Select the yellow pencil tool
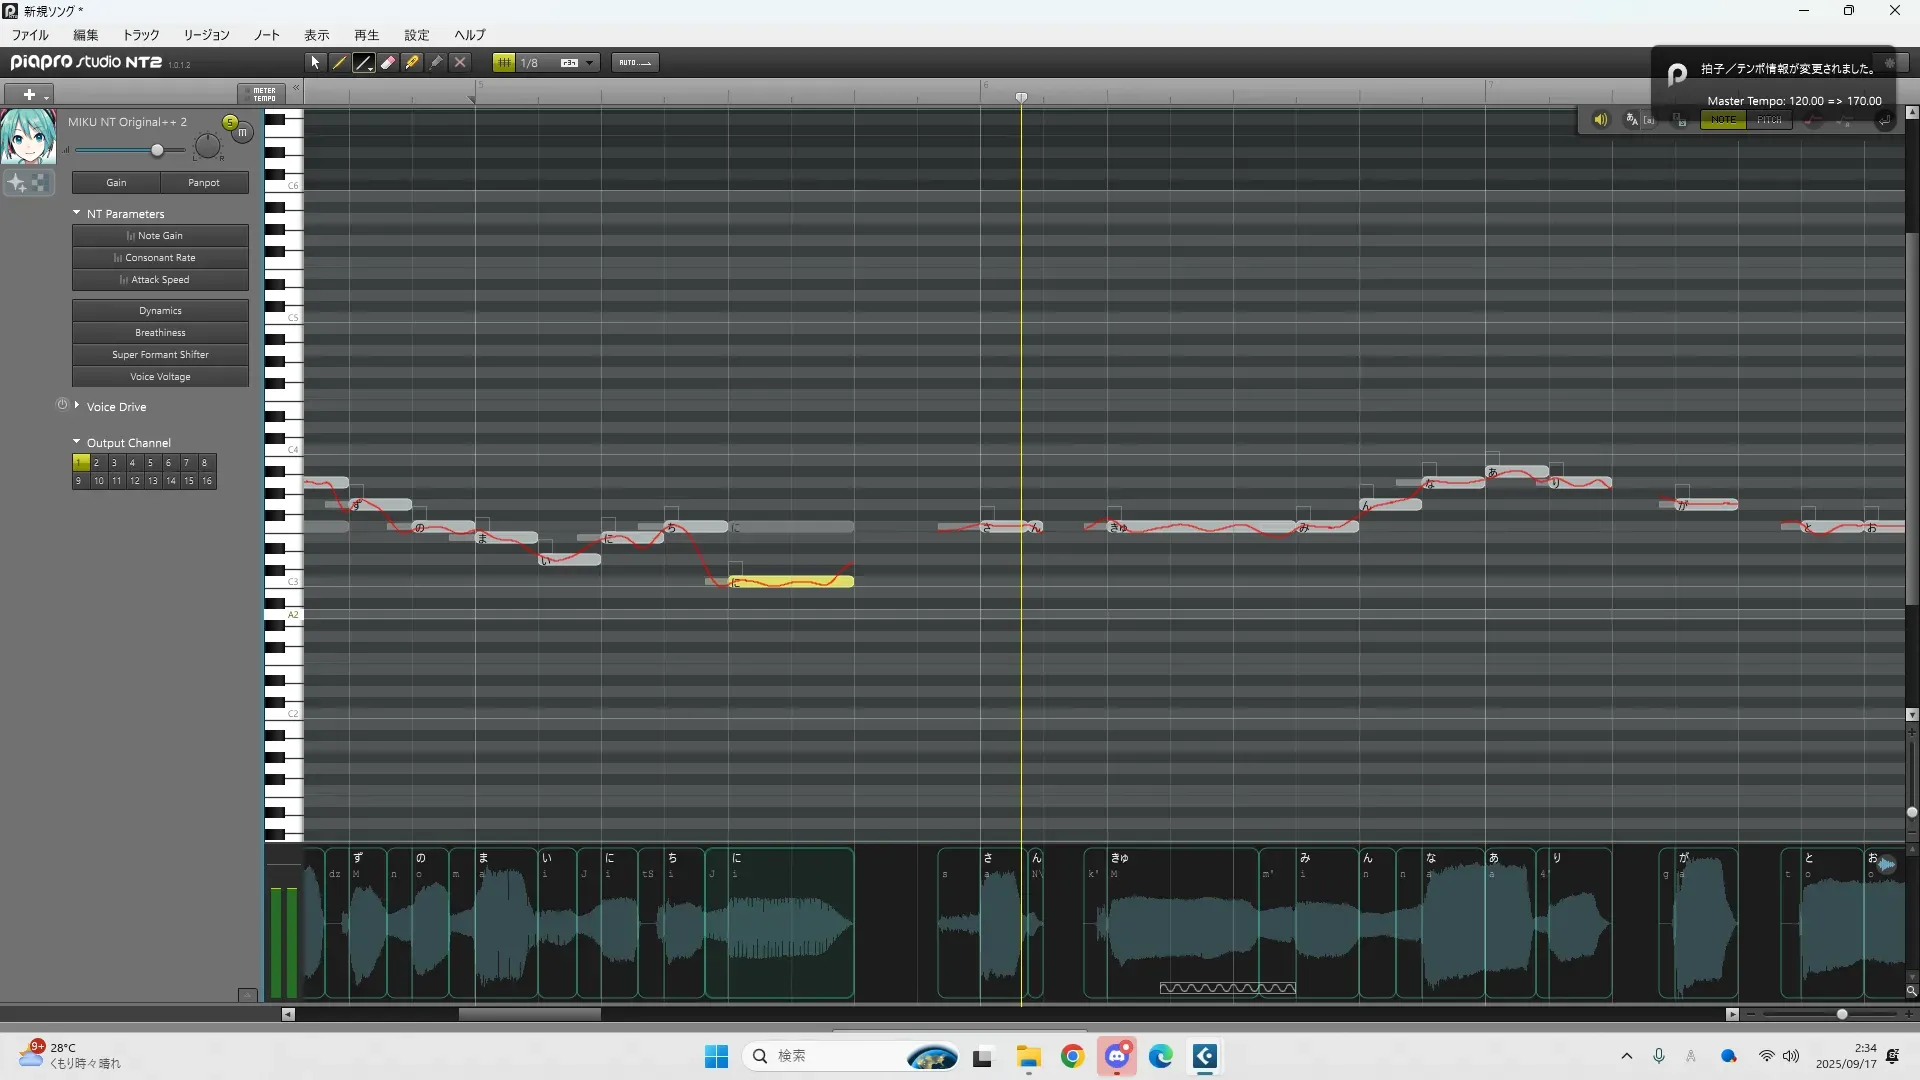This screenshot has width=1920, height=1080. (339, 62)
